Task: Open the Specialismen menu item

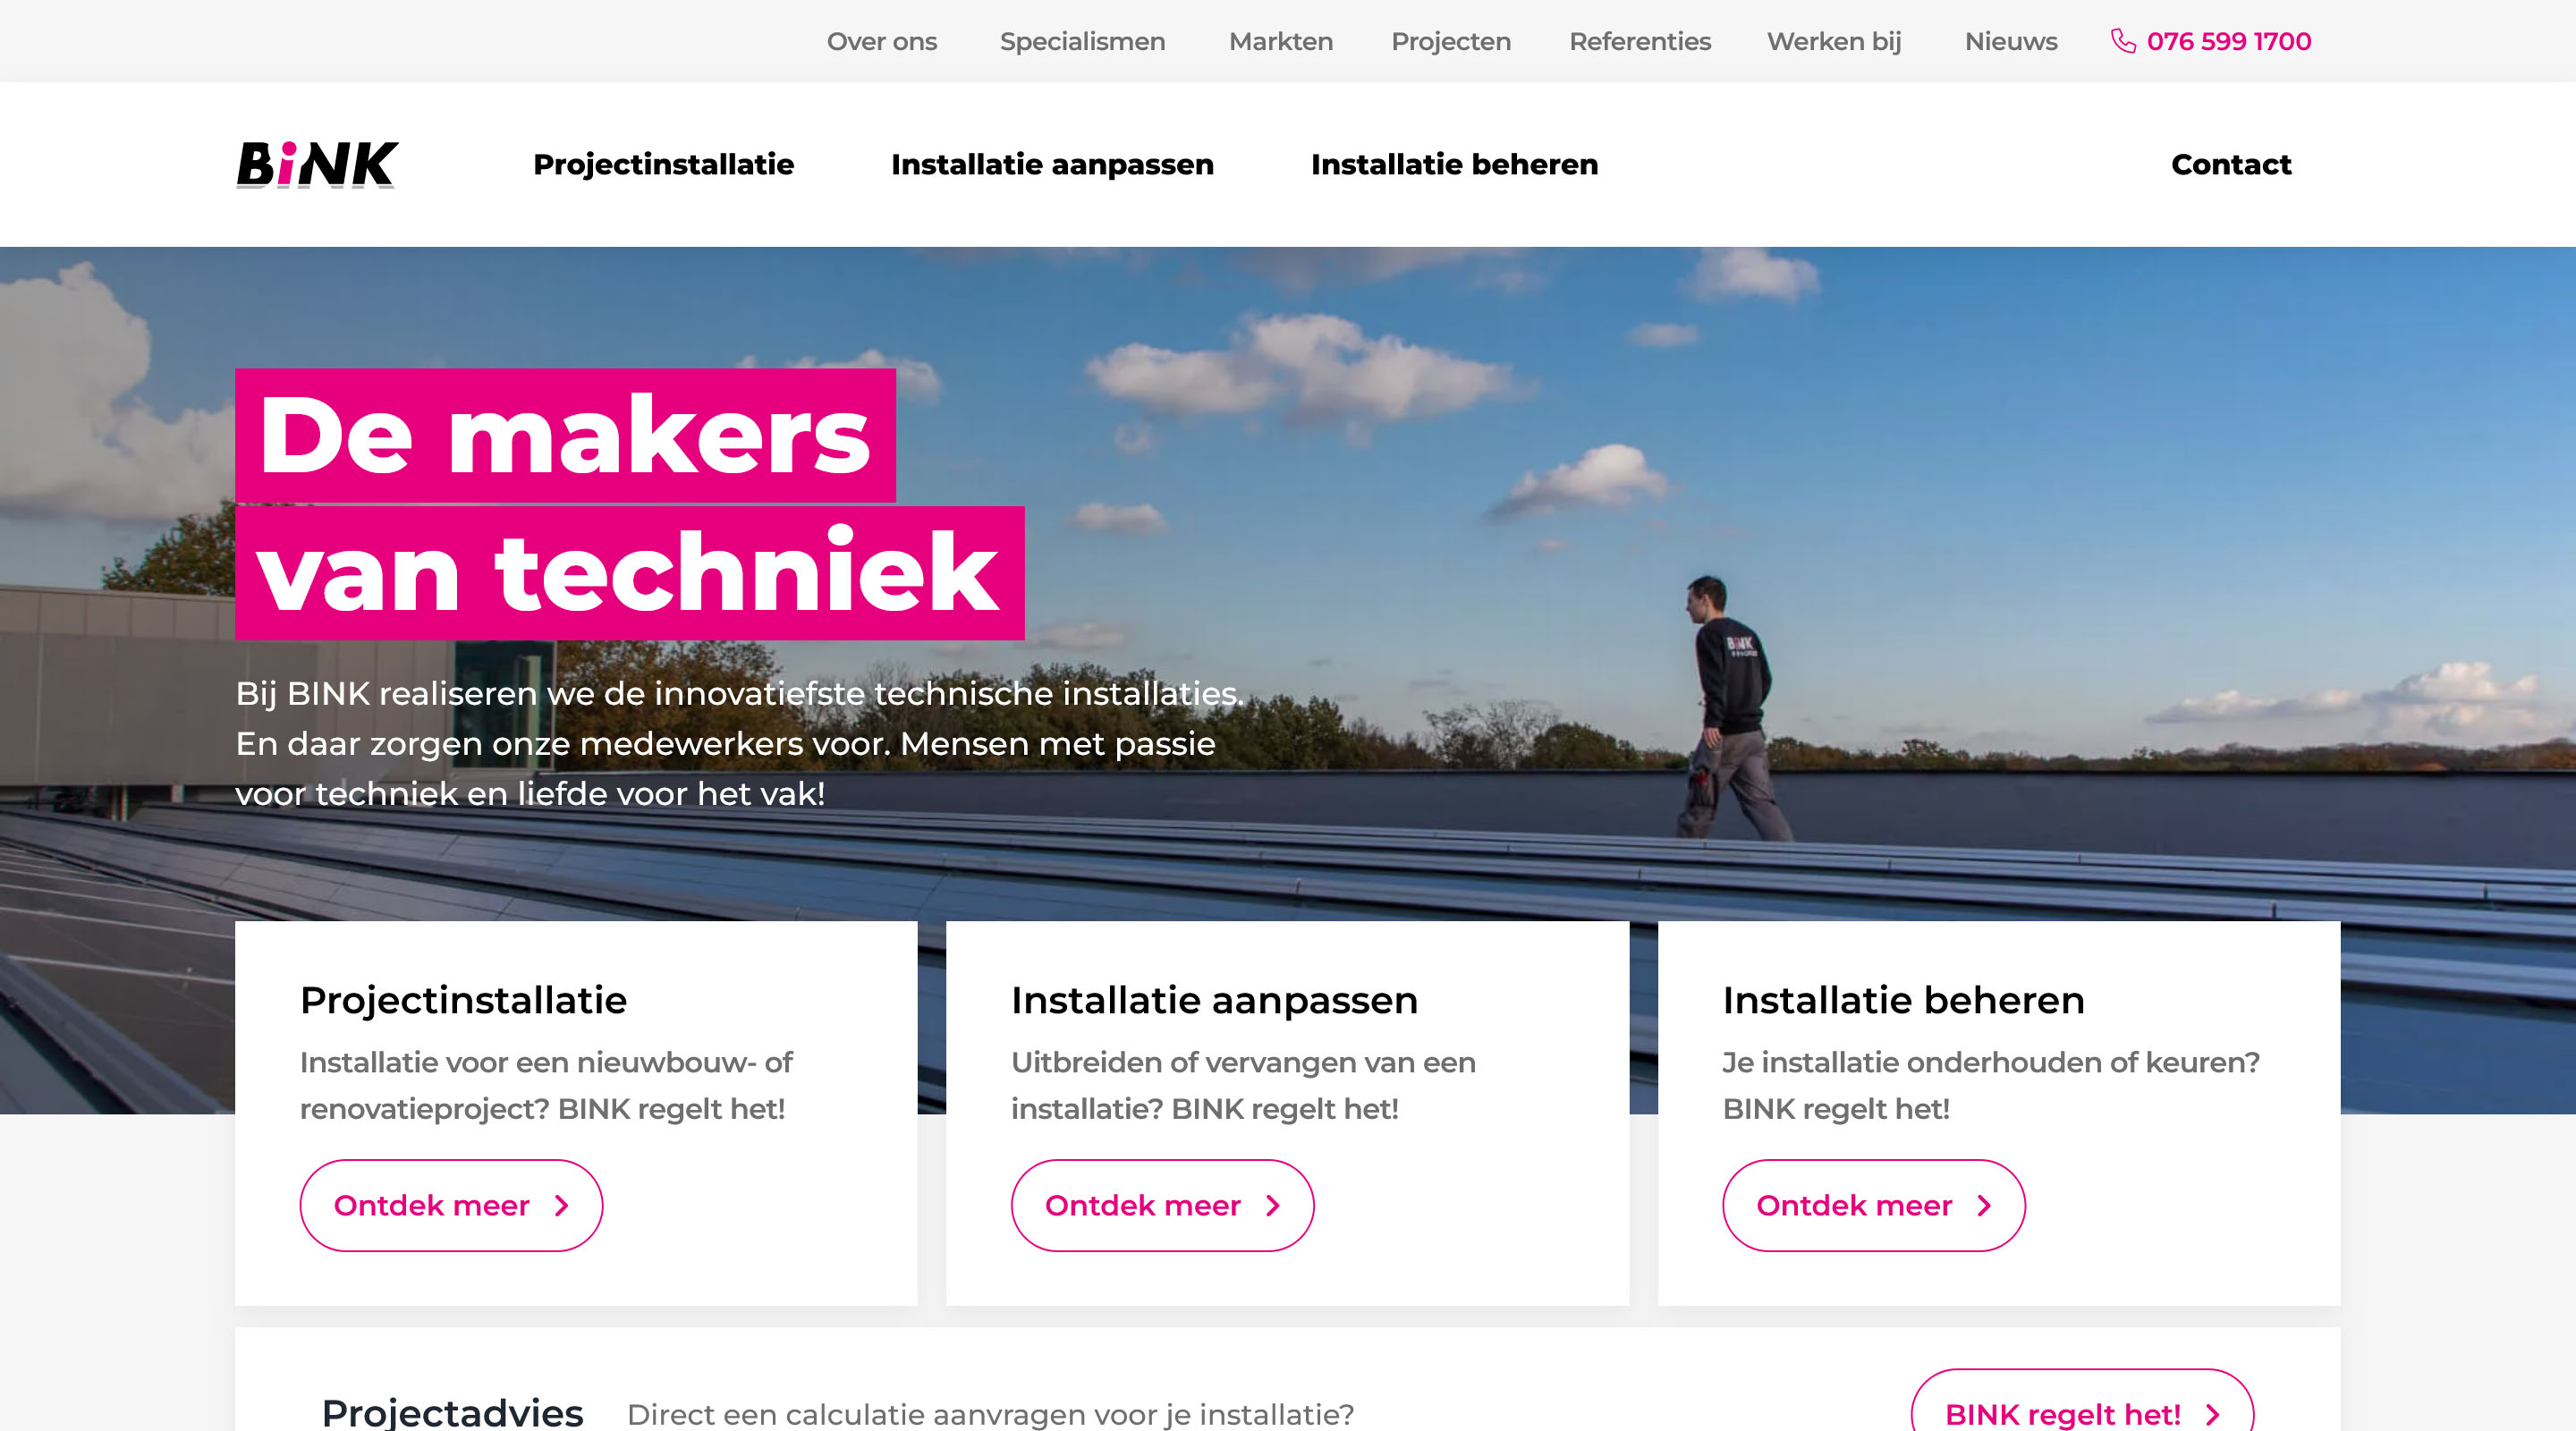Action: coord(1083,41)
